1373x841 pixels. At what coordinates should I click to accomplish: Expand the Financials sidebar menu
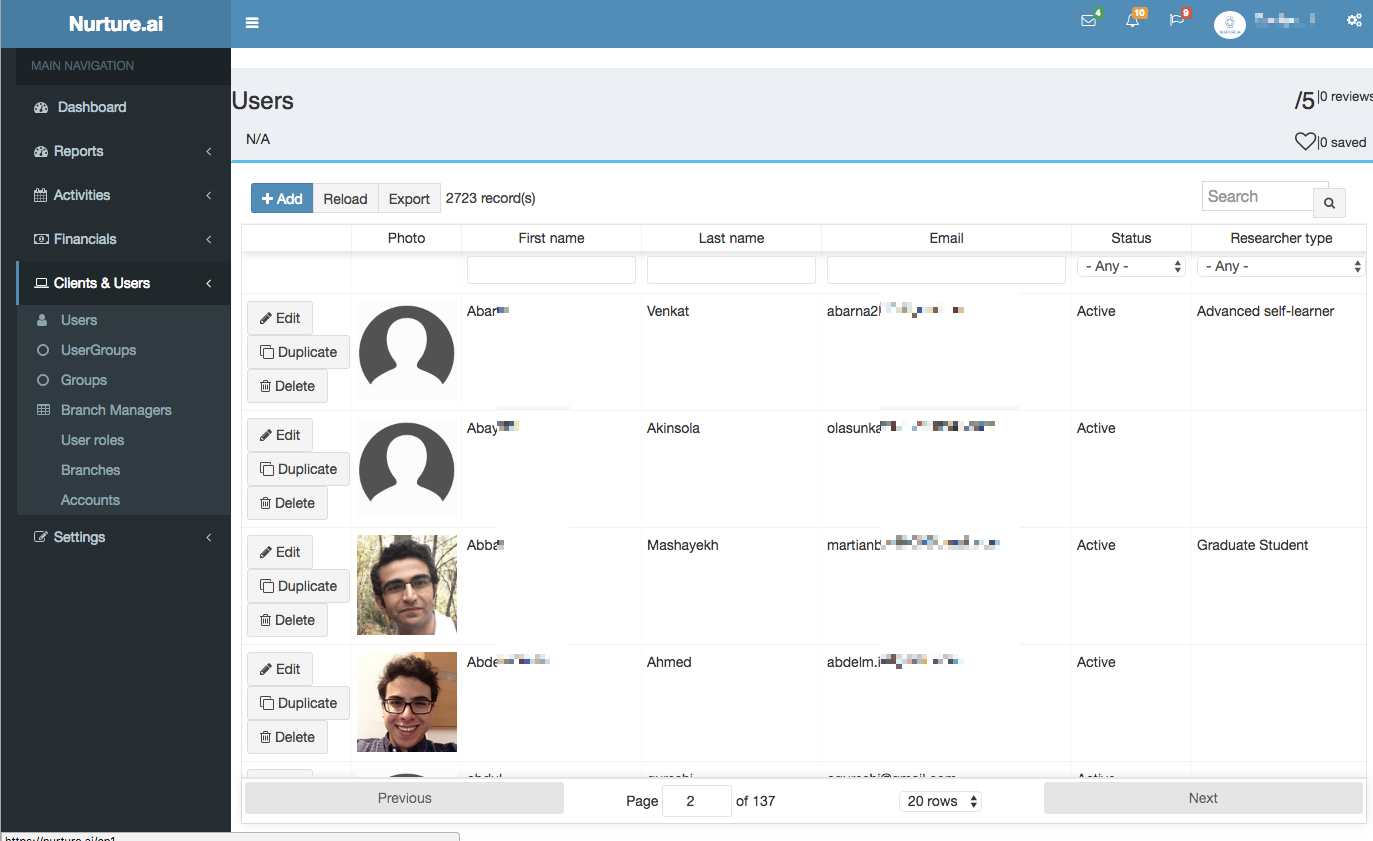[85, 239]
